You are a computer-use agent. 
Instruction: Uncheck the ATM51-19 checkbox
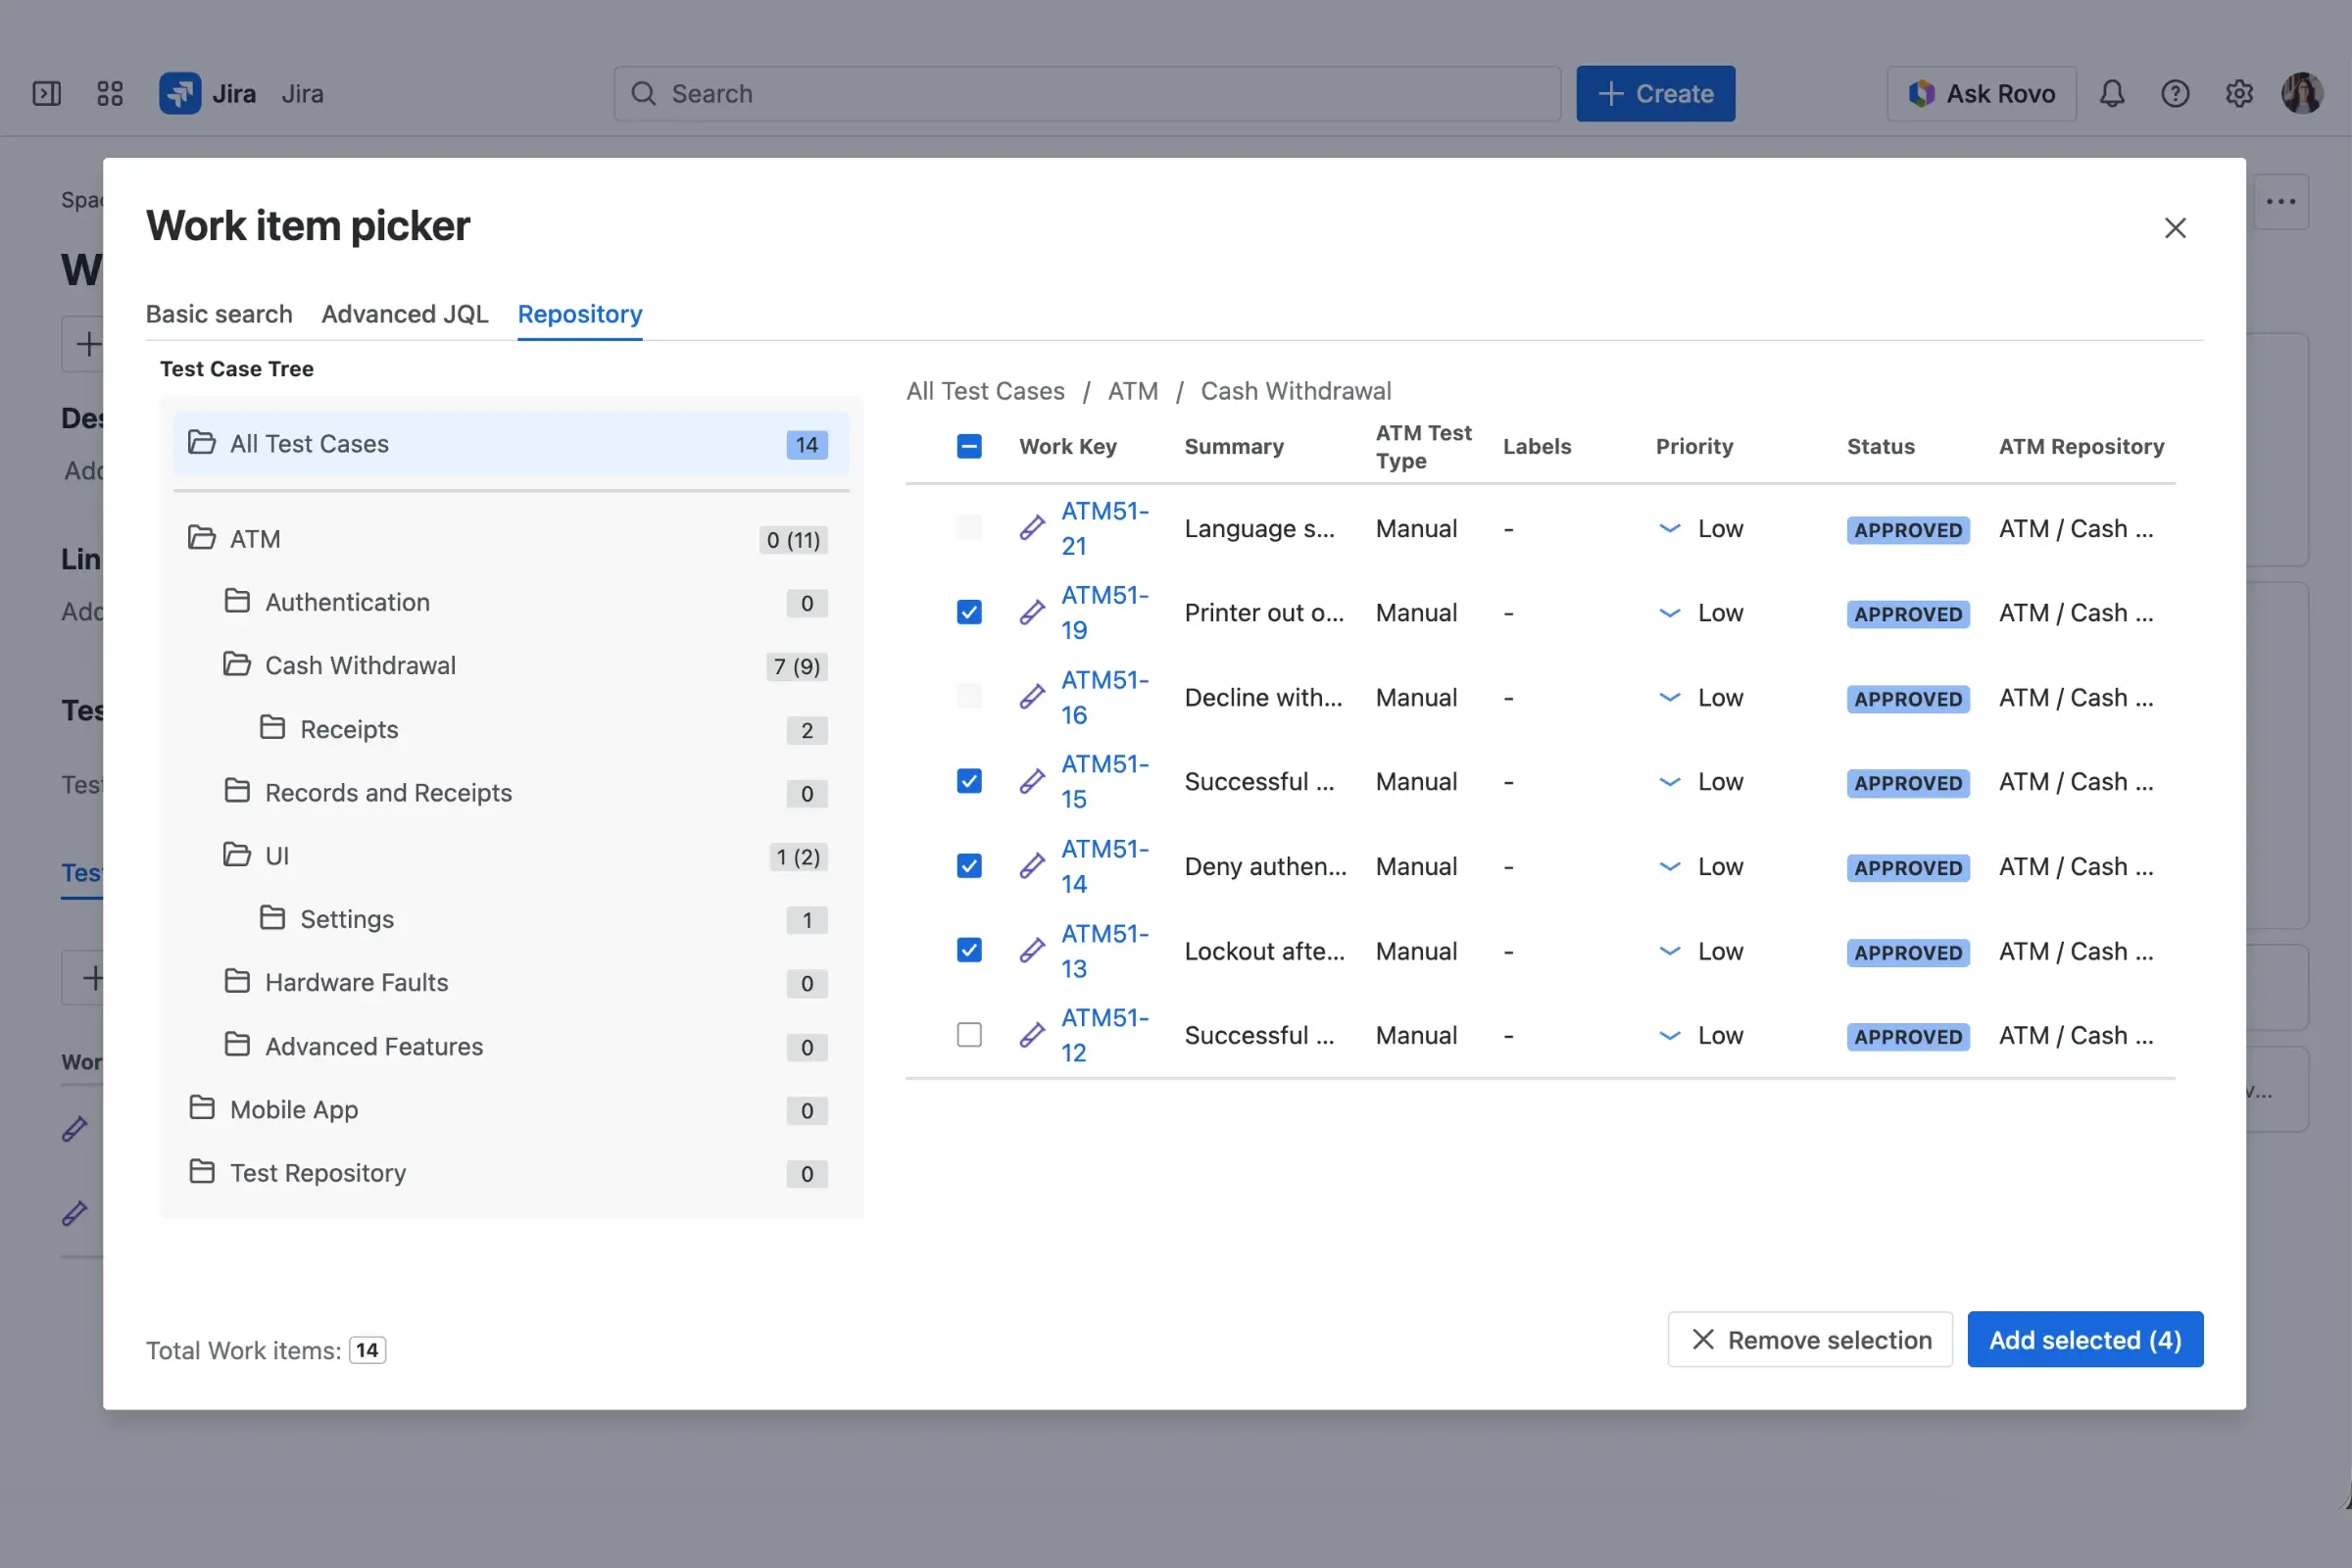click(x=968, y=611)
